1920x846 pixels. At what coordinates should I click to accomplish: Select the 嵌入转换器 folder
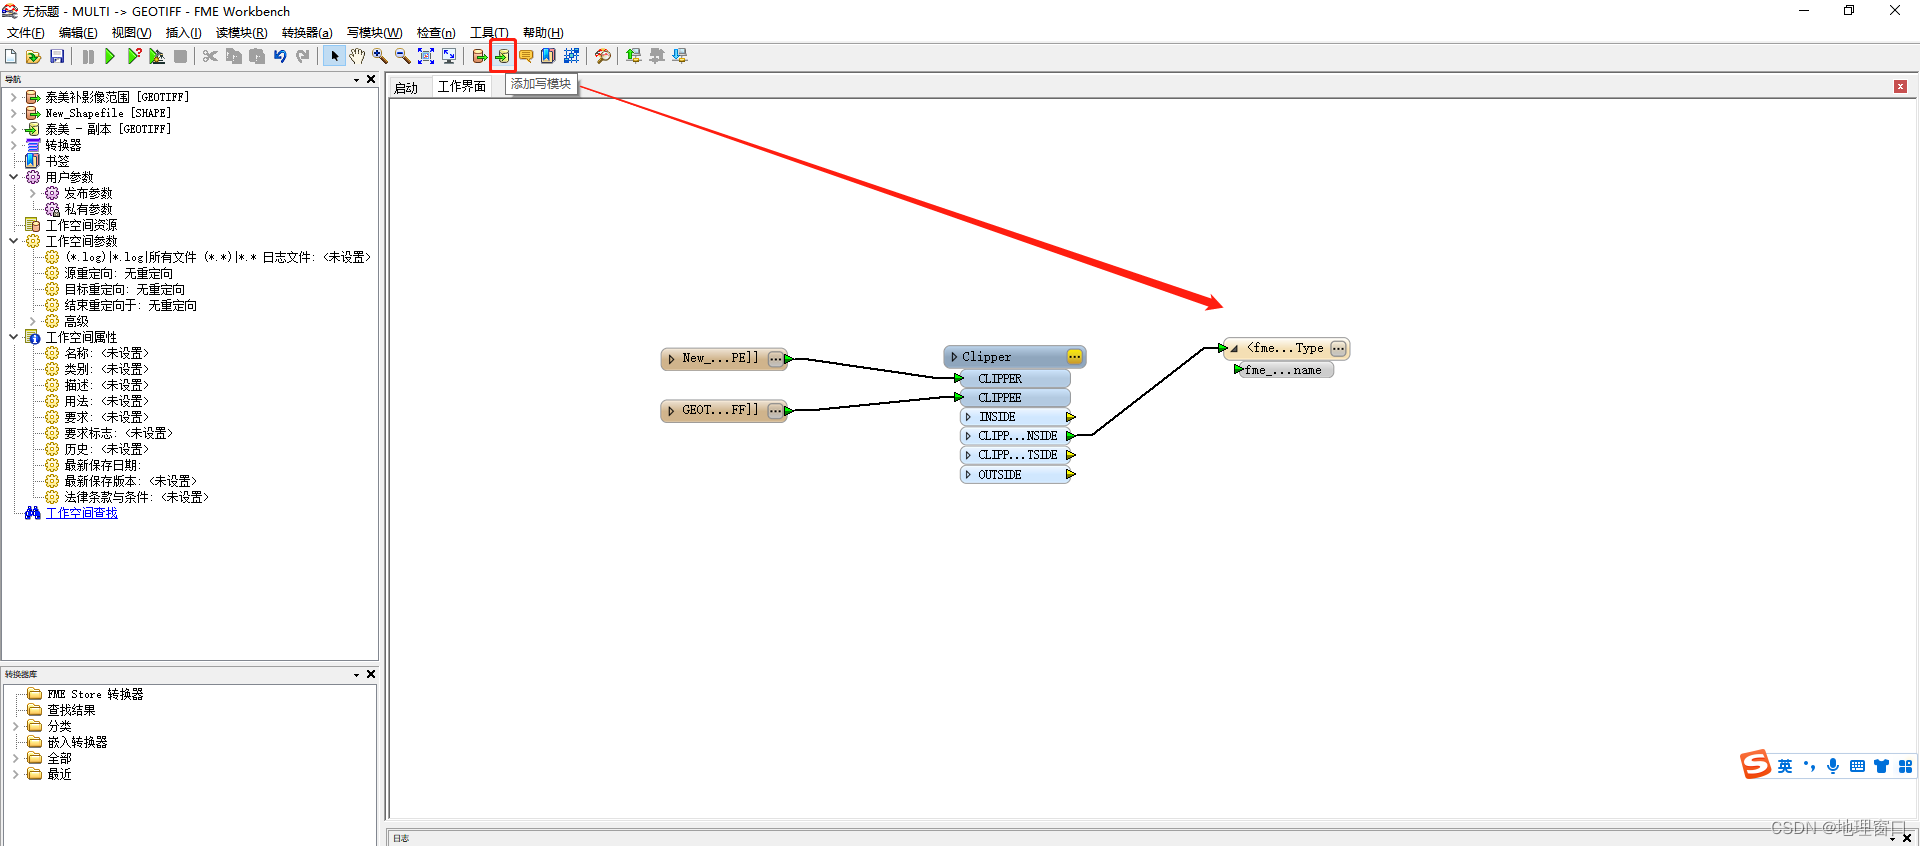click(77, 742)
